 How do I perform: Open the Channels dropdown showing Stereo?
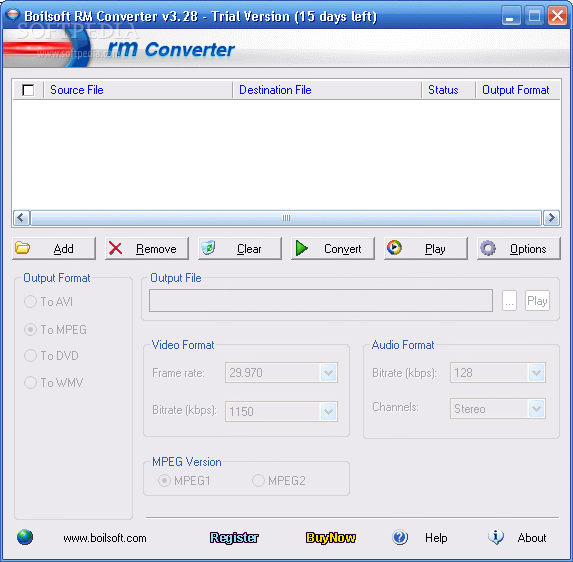coord(536,408)
